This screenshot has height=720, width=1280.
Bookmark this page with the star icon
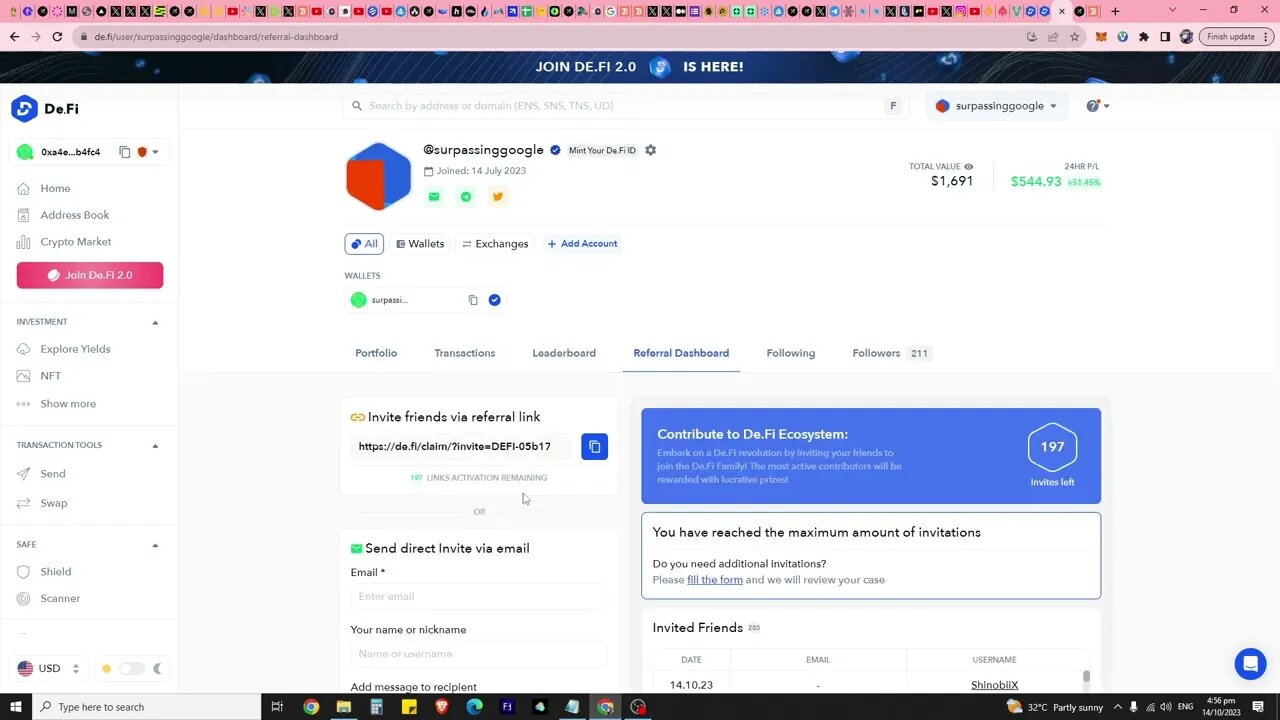click(1075, 37)
